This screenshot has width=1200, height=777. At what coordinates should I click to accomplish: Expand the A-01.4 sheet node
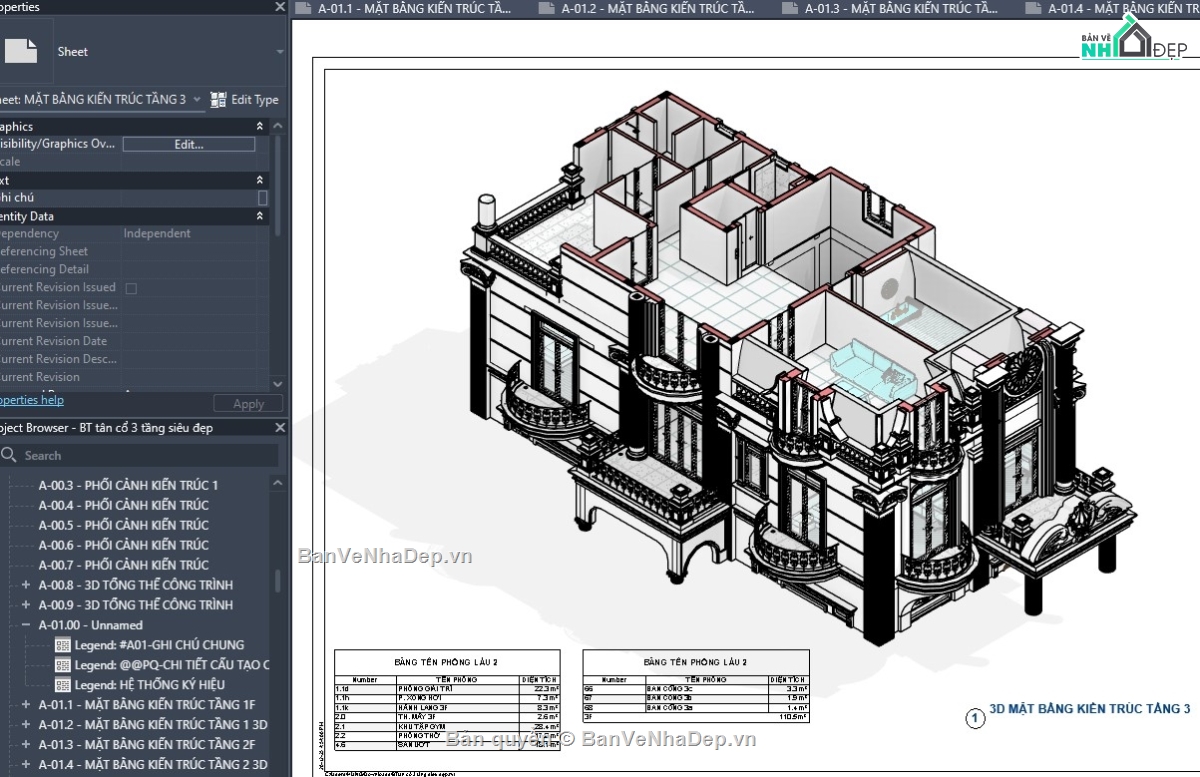pos(26,765)
